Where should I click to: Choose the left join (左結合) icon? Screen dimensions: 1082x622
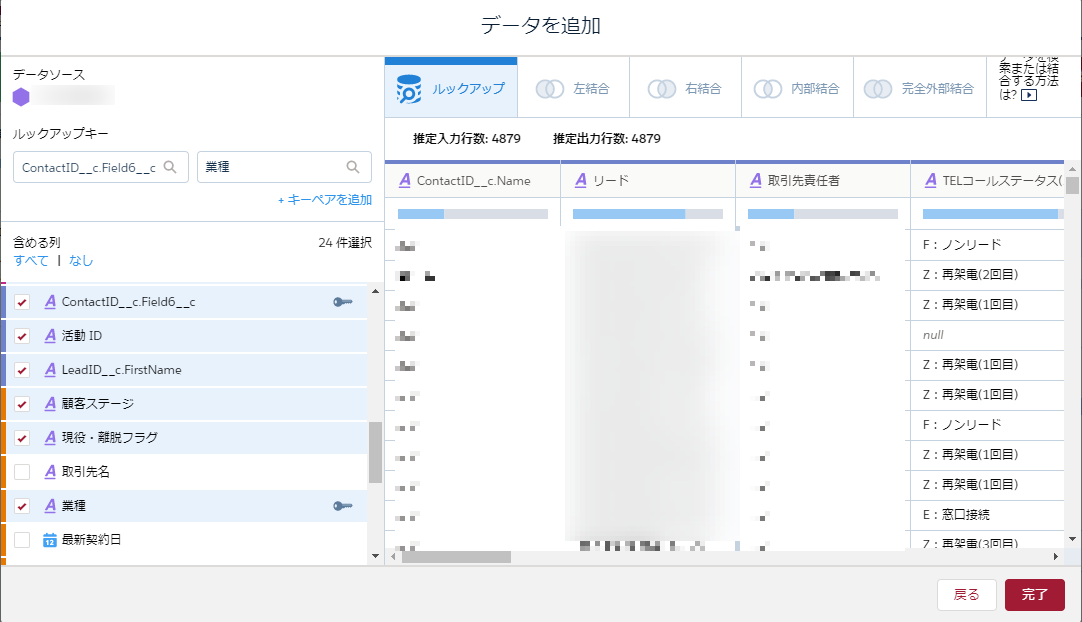click(x=551, y=89)
